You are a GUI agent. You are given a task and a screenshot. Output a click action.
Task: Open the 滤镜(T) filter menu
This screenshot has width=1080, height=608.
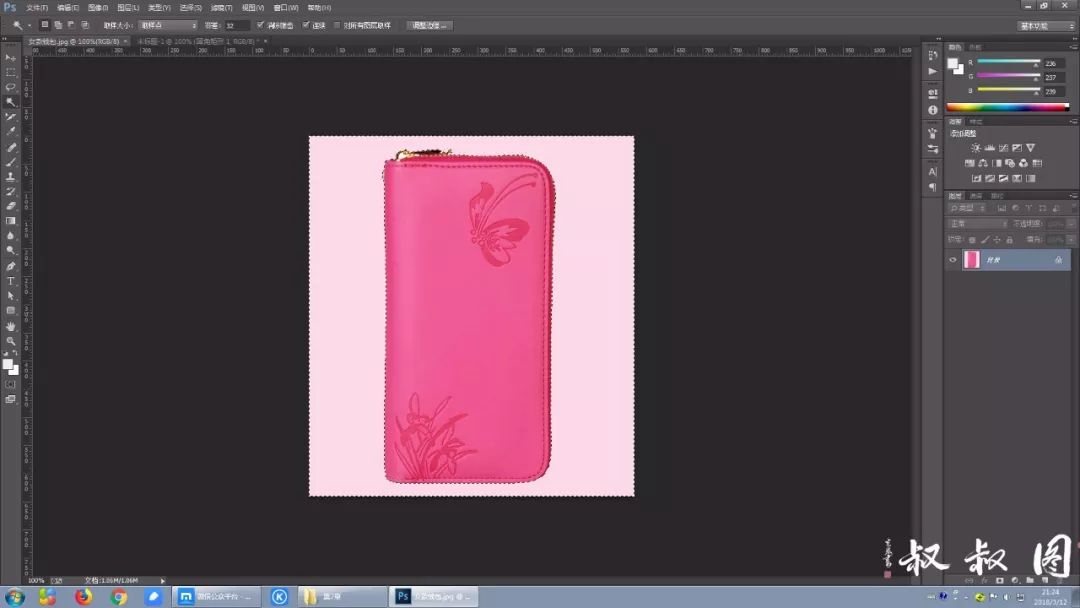221,7
